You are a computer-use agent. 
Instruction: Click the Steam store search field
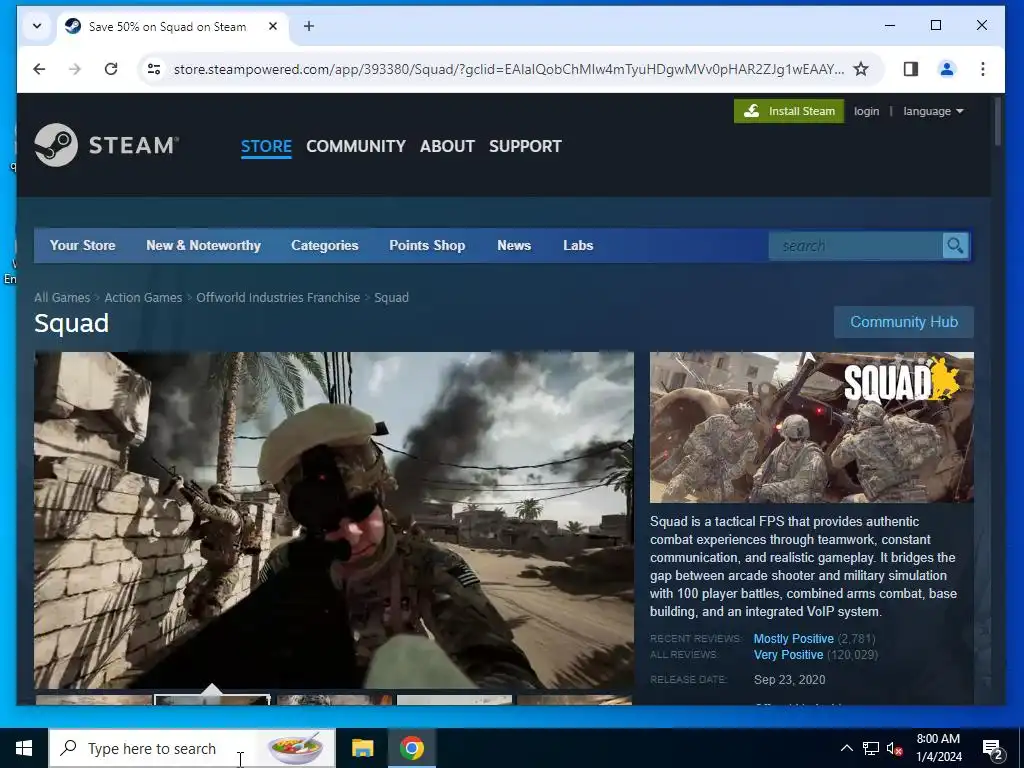click(x=856, y=246)
